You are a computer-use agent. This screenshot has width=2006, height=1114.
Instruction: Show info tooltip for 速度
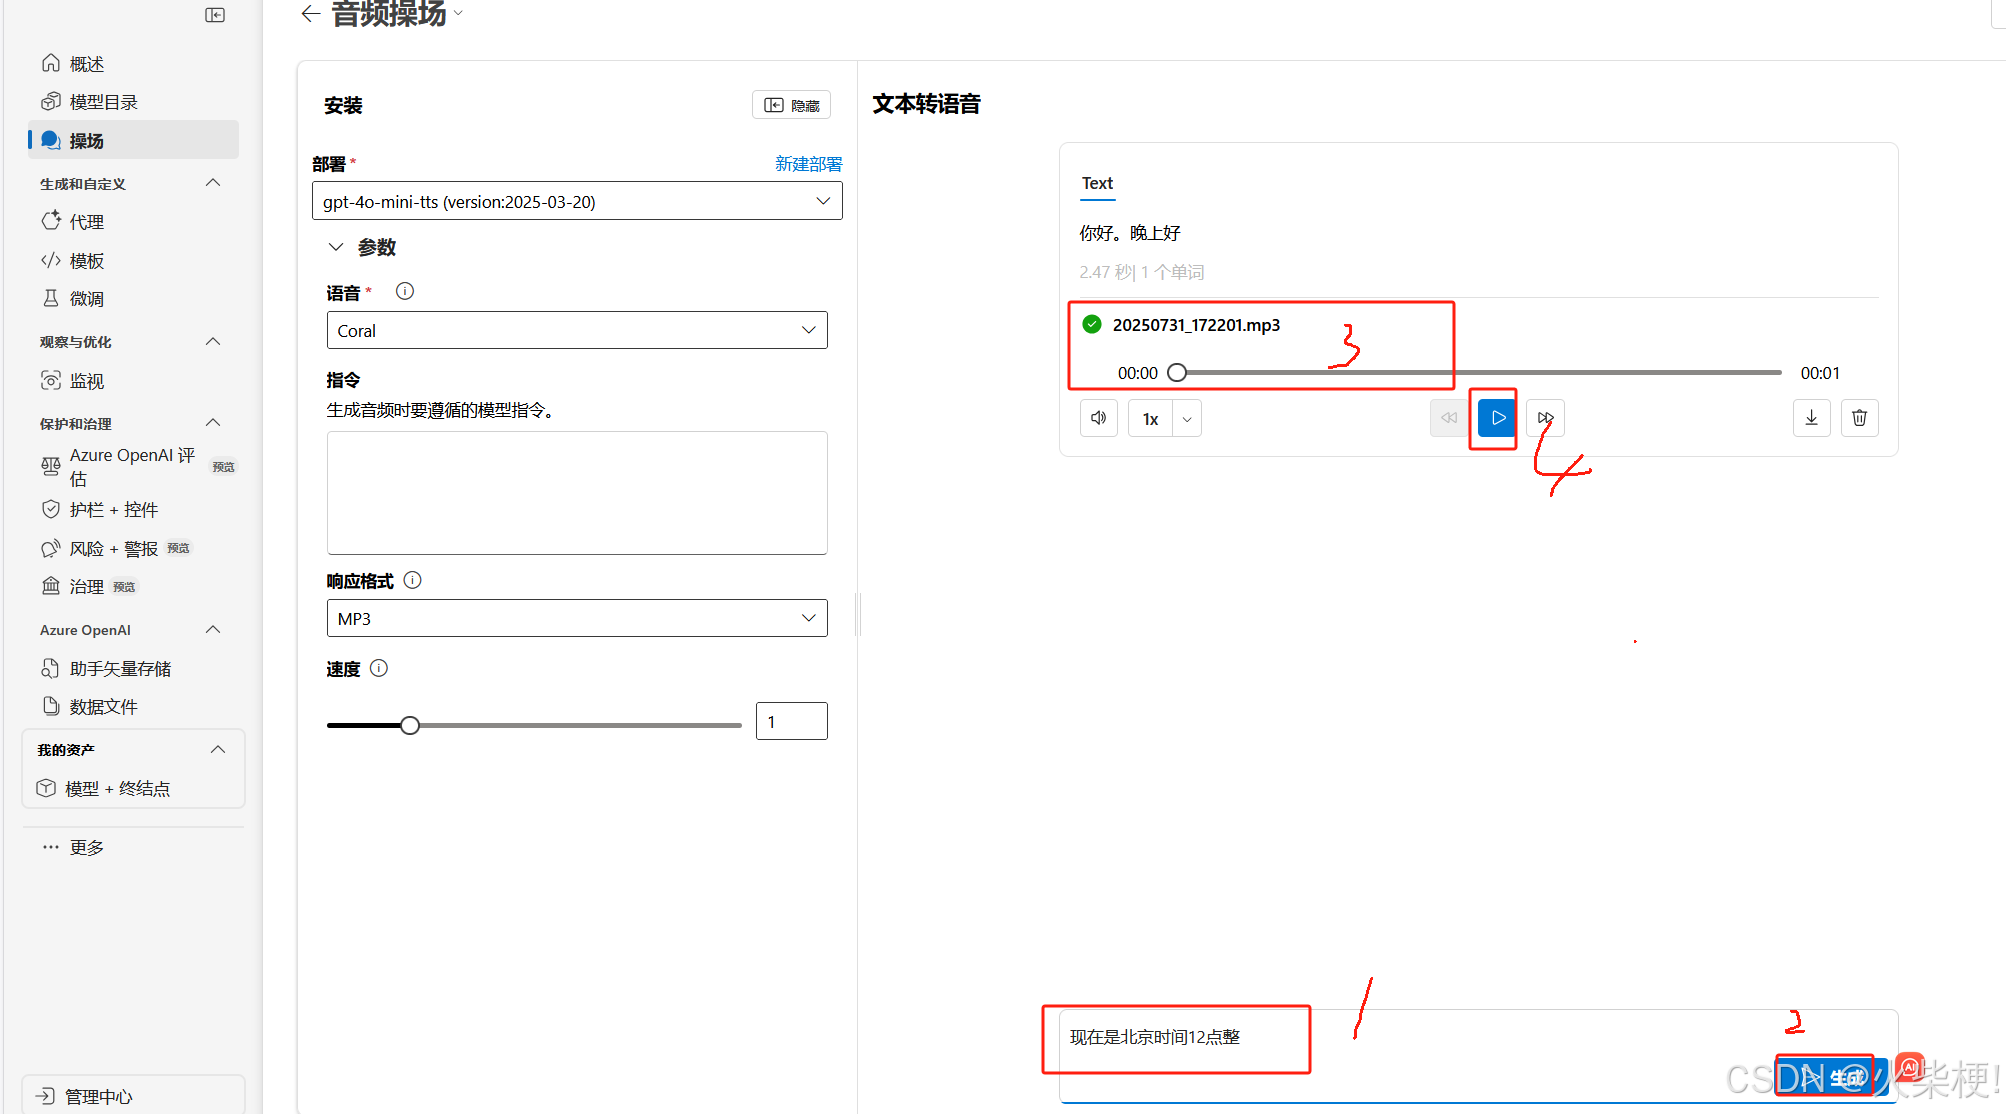[379, 668]
